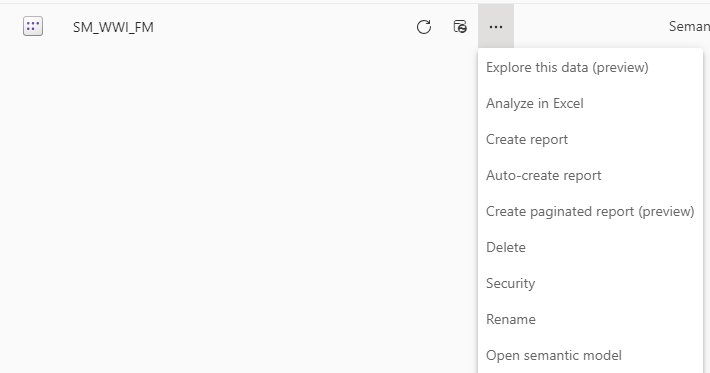Screen dimensions: 710x373
Task: Toggle the More options ellipsis button
Action: [496, 27]
